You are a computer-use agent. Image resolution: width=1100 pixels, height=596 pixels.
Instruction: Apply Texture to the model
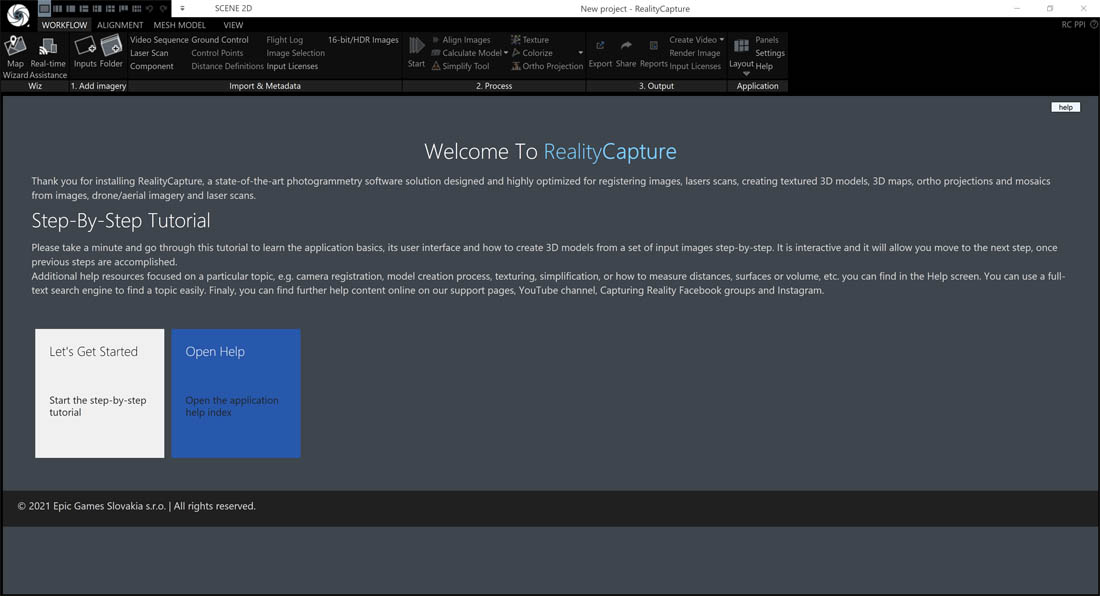(530, 40)
